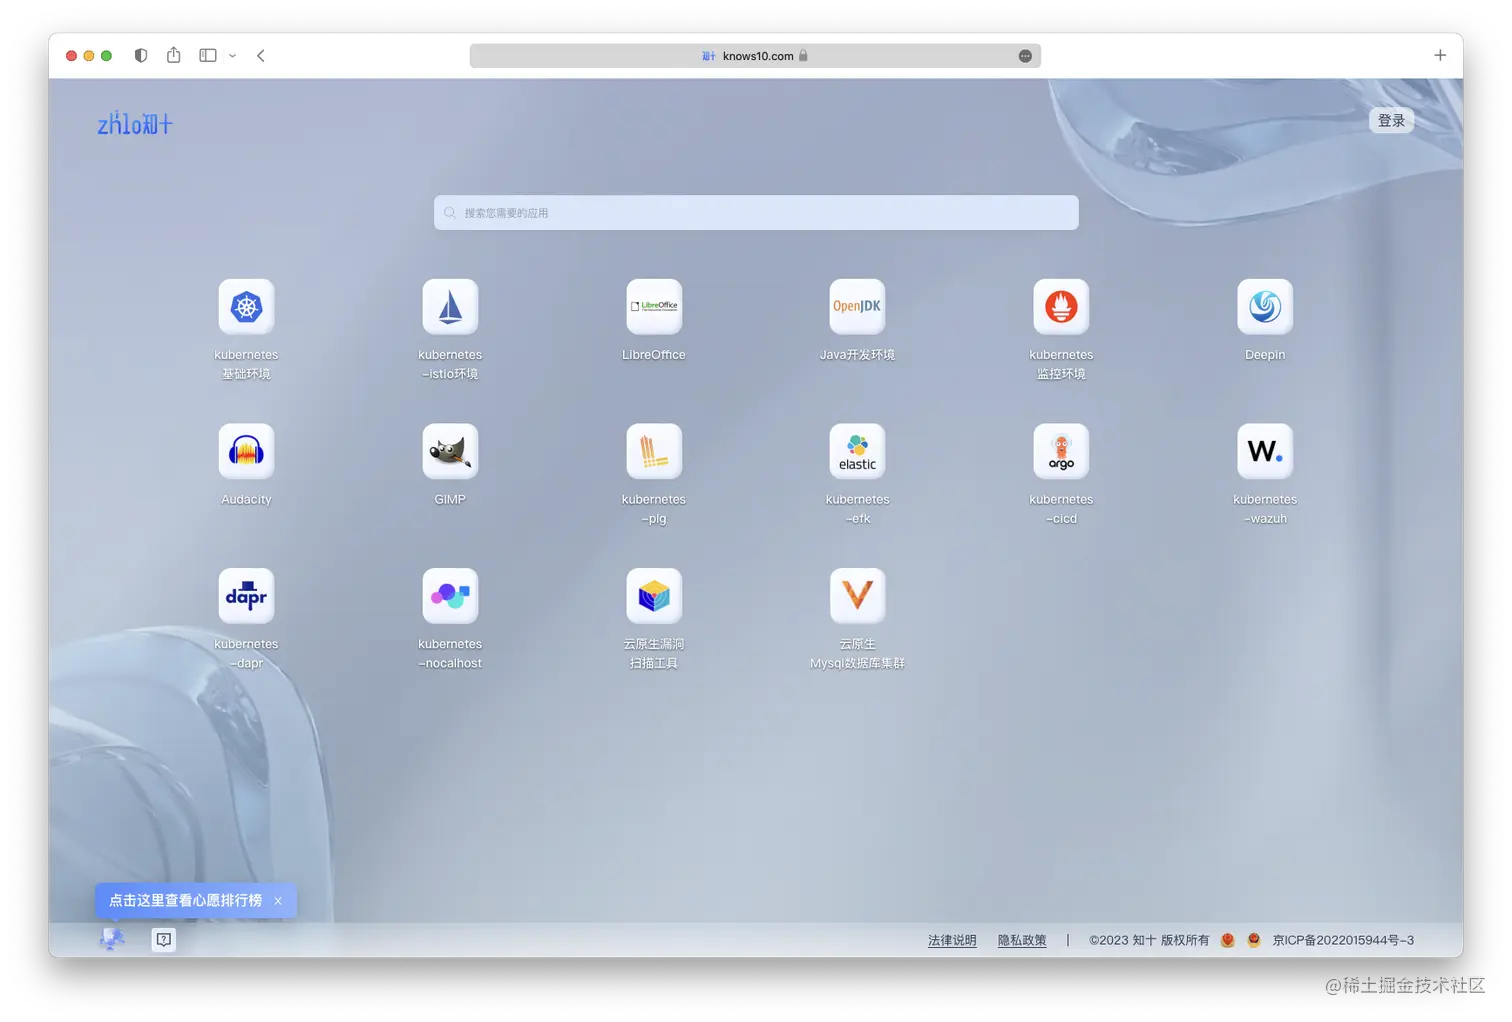Open the kubernetes 监控环境 Prometheus icon
The image size is (1512, 1022).
click(x=1061, y=306)
